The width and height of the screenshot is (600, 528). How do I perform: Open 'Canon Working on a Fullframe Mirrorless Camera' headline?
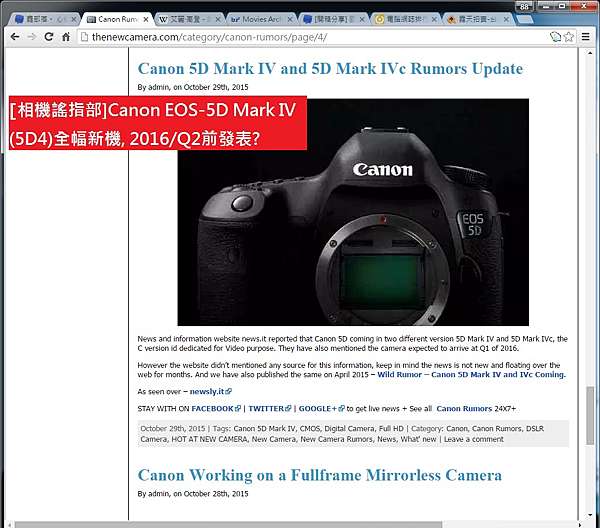pos(320,475)
